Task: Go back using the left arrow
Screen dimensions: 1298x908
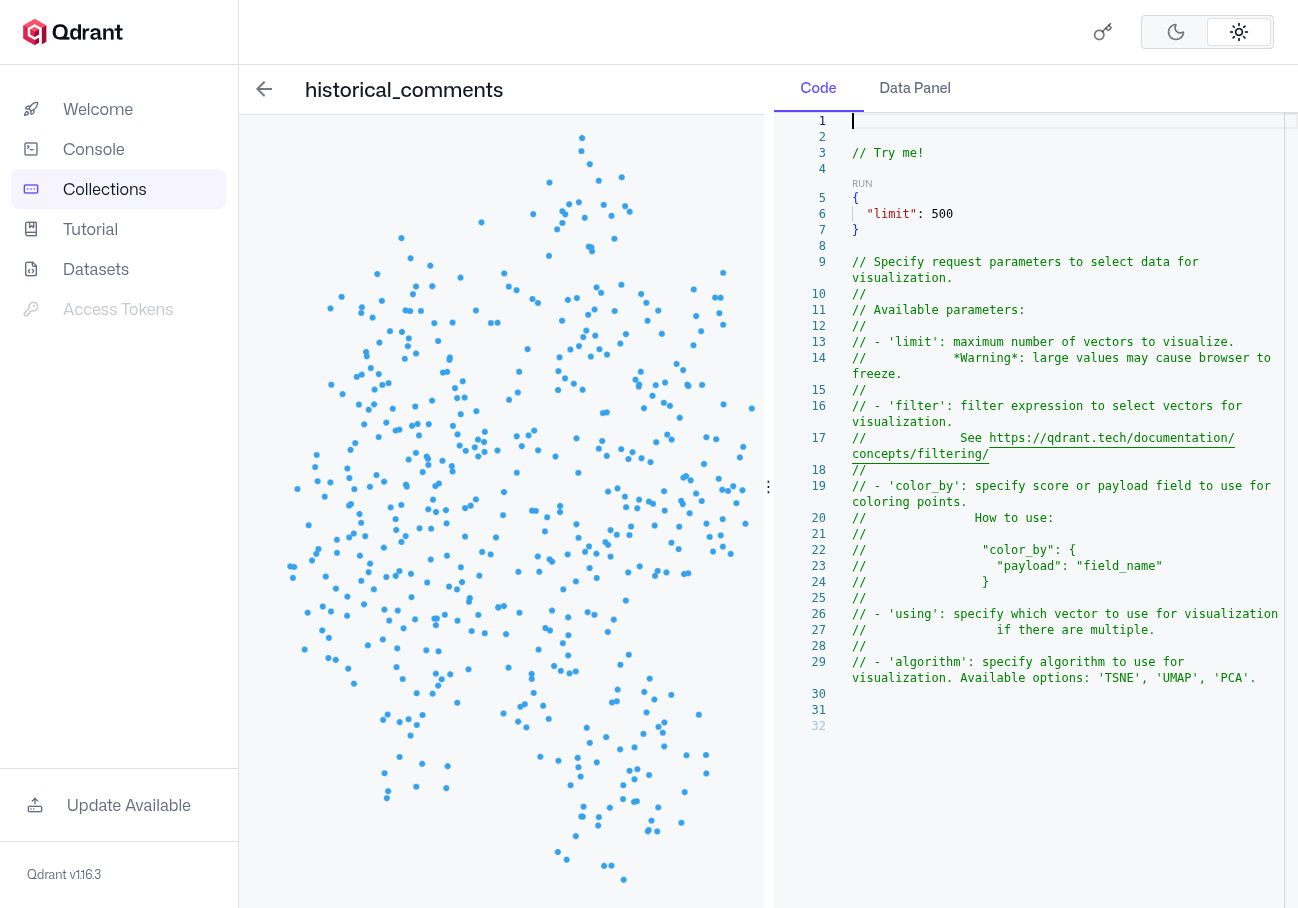Action: tap(264, 89)
